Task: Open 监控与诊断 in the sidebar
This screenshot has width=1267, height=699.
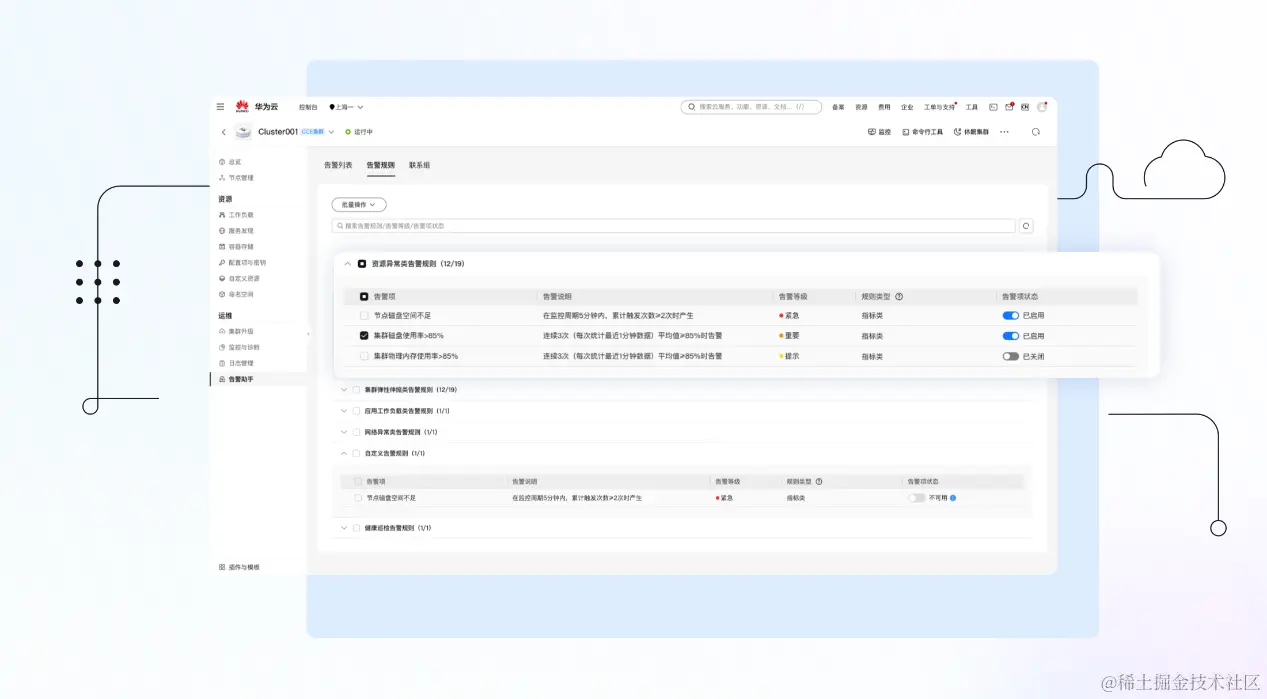Action: [x=239, y=347]
